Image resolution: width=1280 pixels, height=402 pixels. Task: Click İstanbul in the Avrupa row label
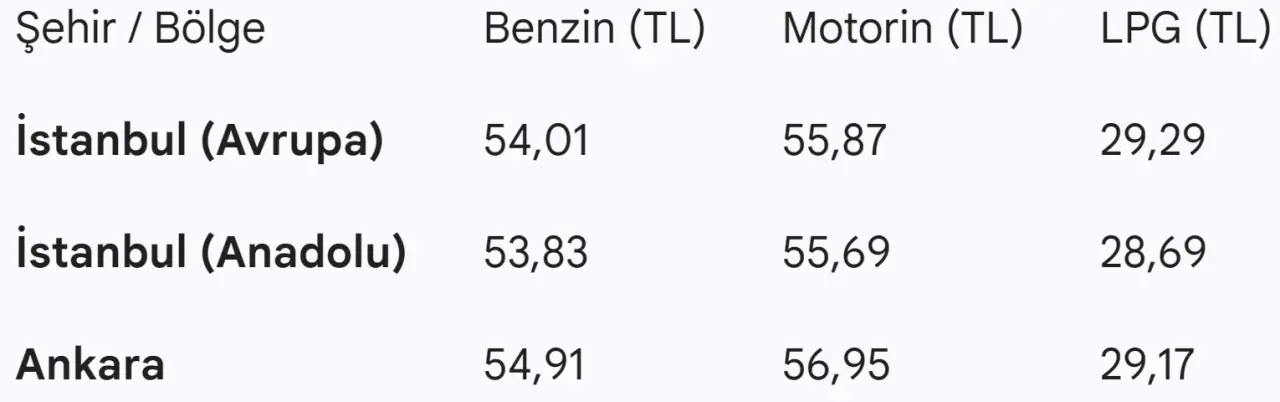pos(101,141)
